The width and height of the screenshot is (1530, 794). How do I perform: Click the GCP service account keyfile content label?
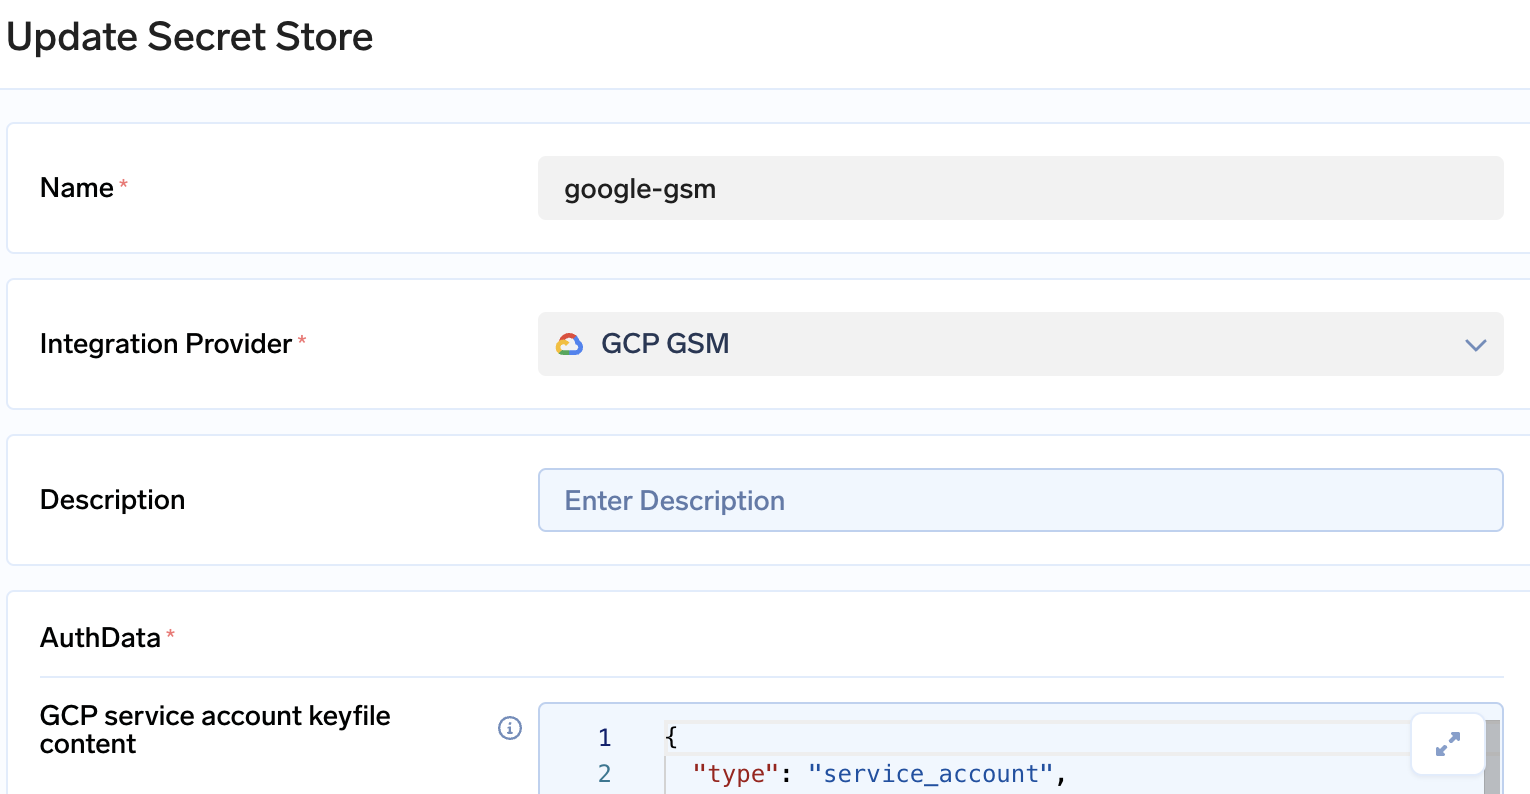click(215, 730)
